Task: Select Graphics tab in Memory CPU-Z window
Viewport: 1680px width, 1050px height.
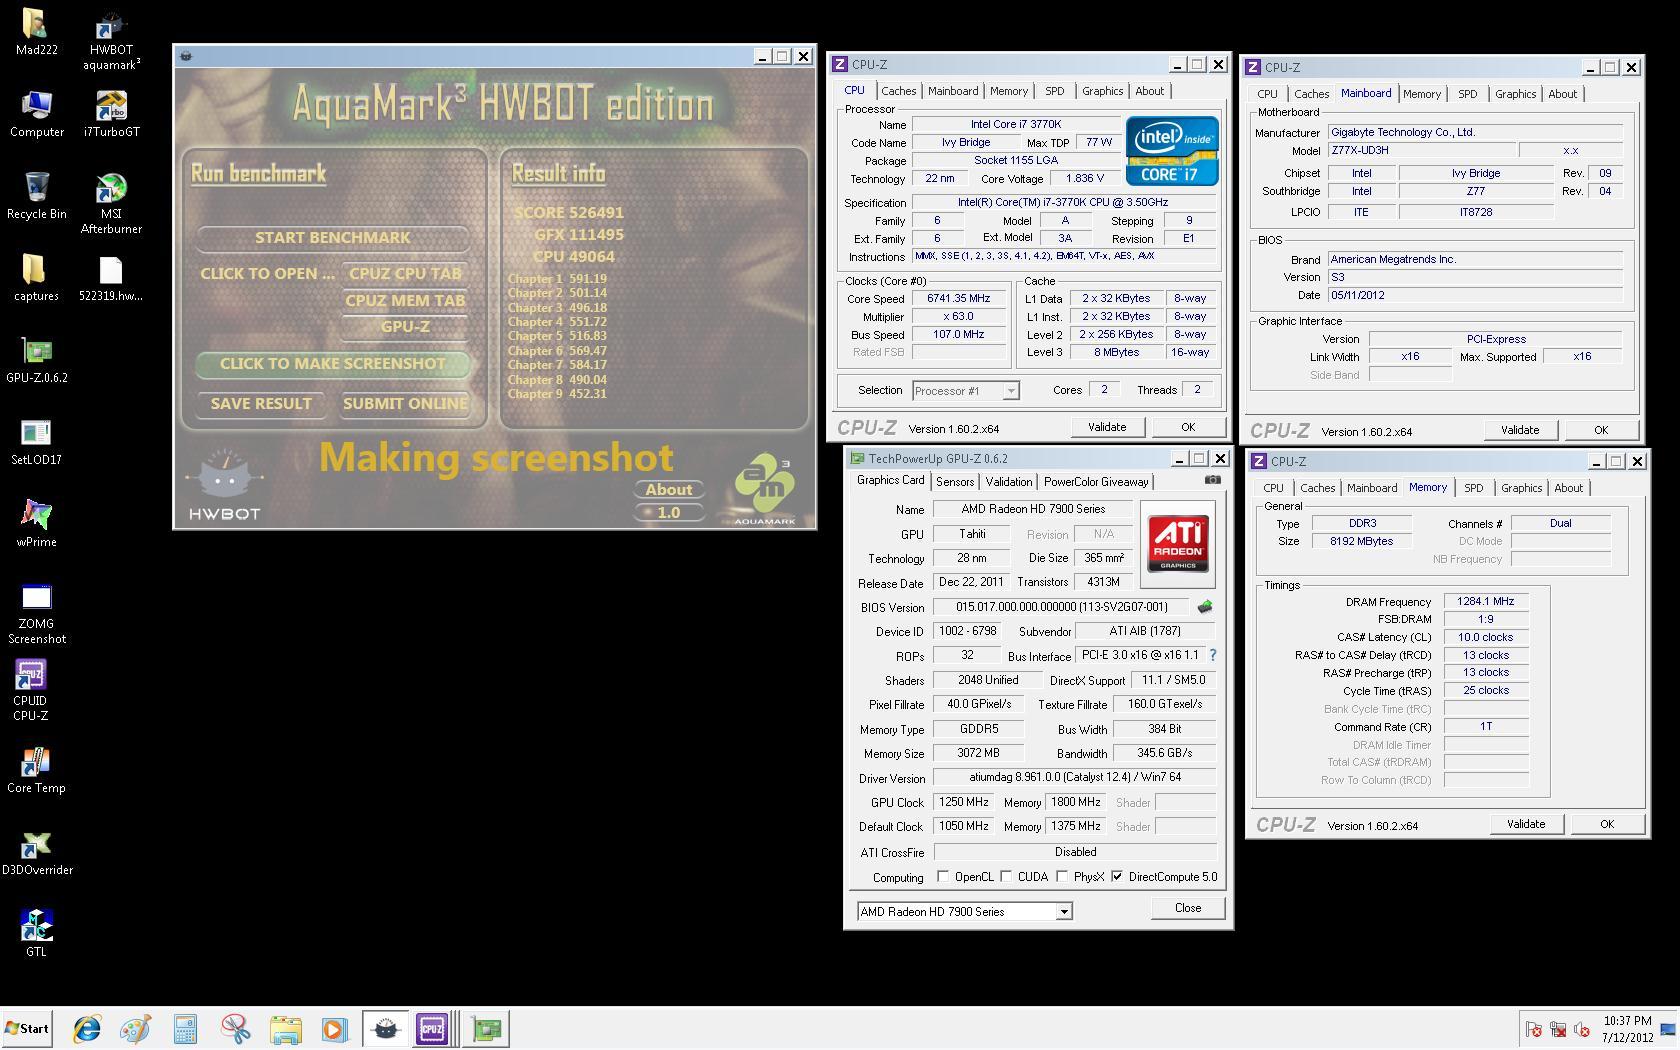Action: [1521, 488]
